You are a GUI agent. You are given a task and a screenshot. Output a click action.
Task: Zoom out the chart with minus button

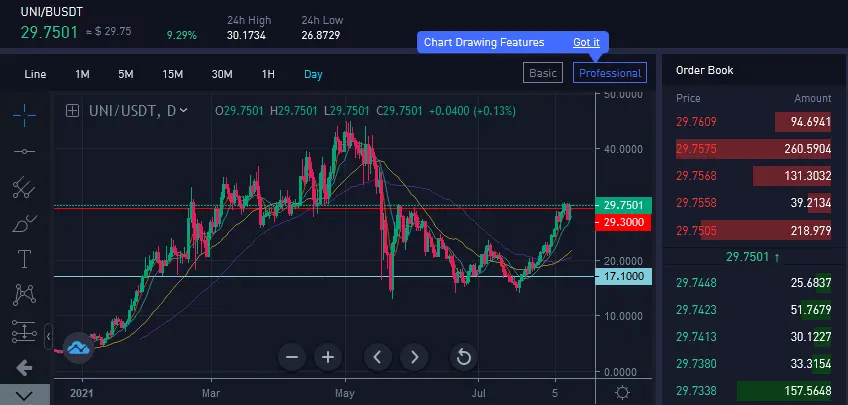pos(292,357)
